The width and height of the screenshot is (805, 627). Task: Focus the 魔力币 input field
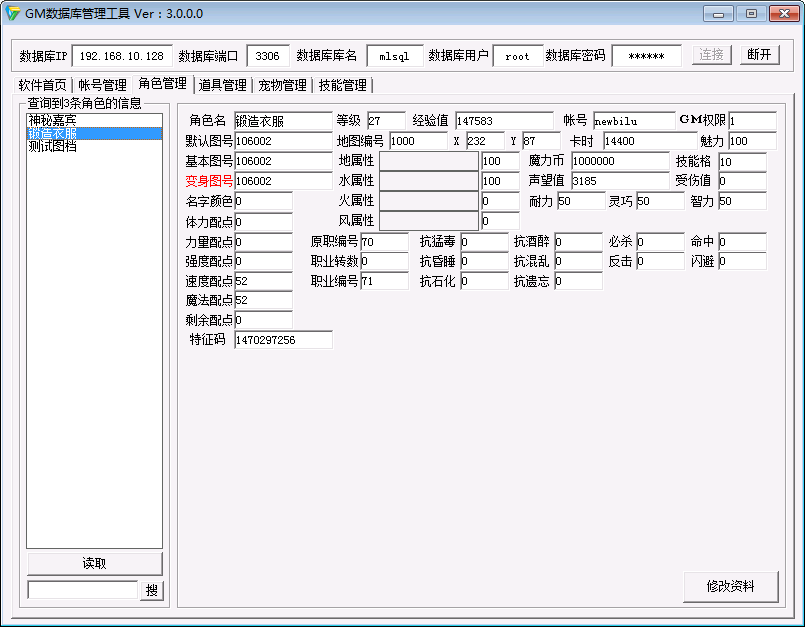[x=620, y=161]
